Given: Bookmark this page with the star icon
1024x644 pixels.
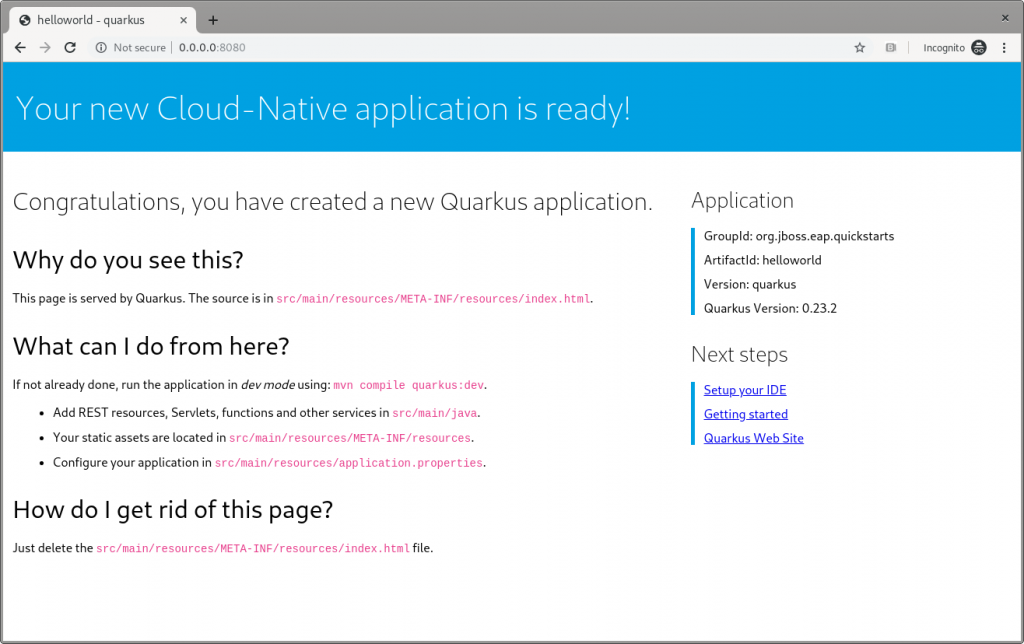Looking at the screenshot, I should pos(859,47).
